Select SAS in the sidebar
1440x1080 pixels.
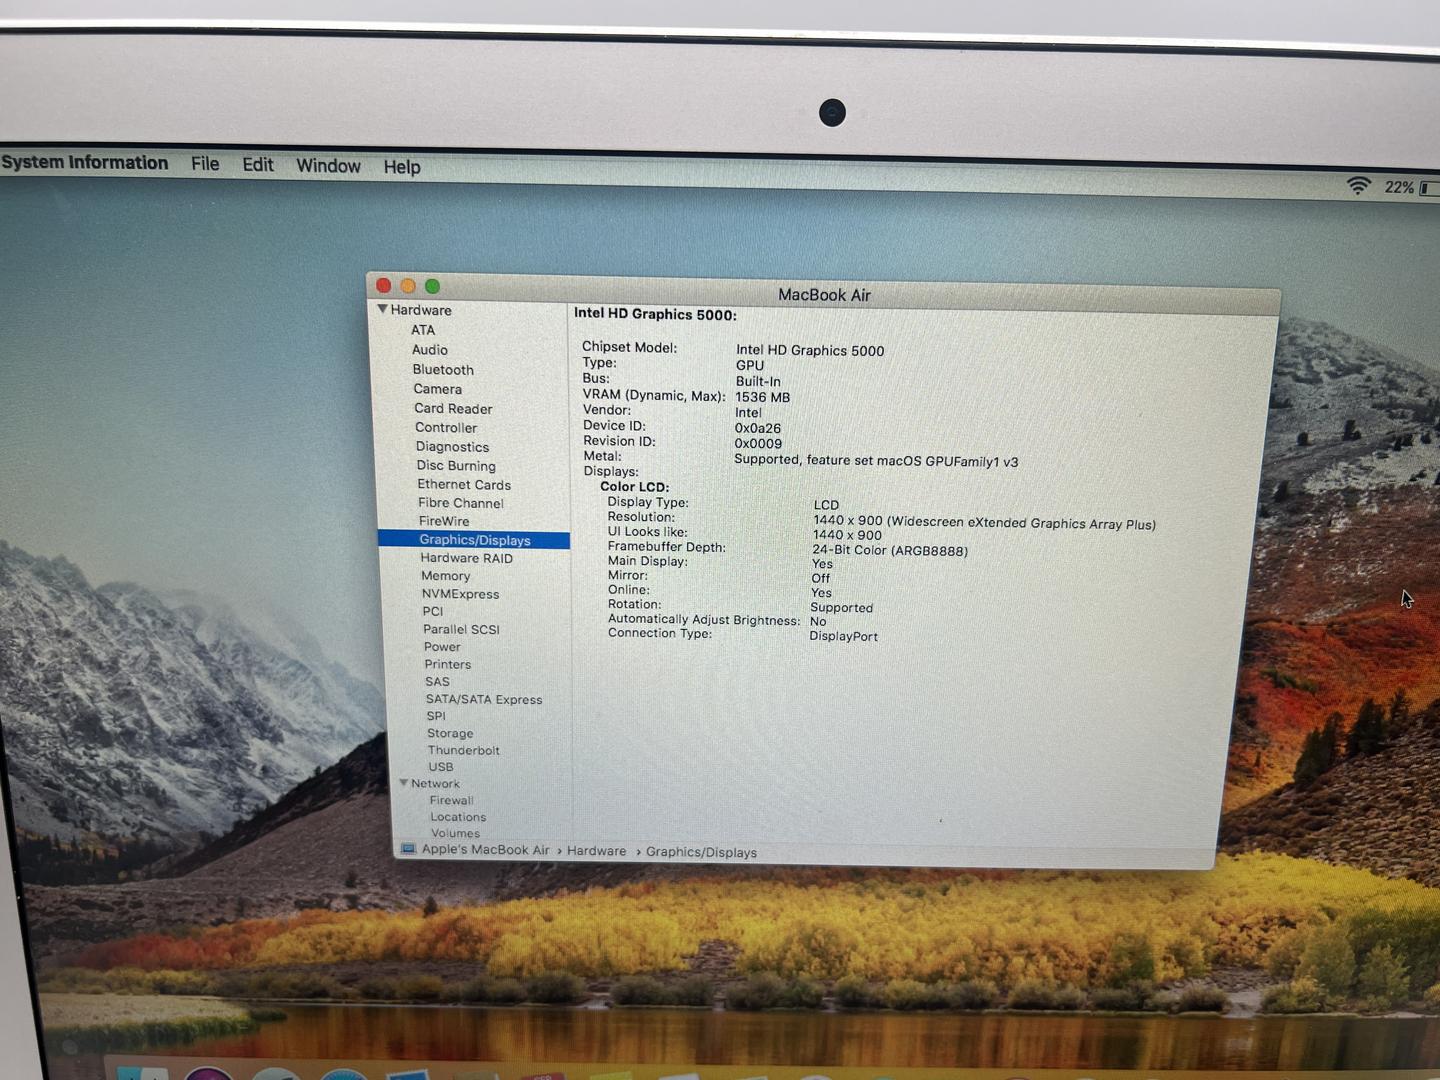coord(437,682)
